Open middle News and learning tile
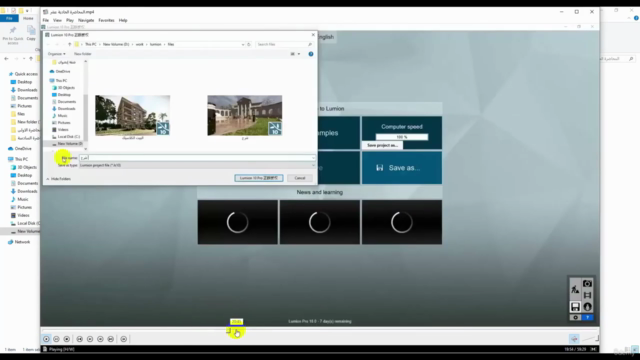 pos(320,222)
